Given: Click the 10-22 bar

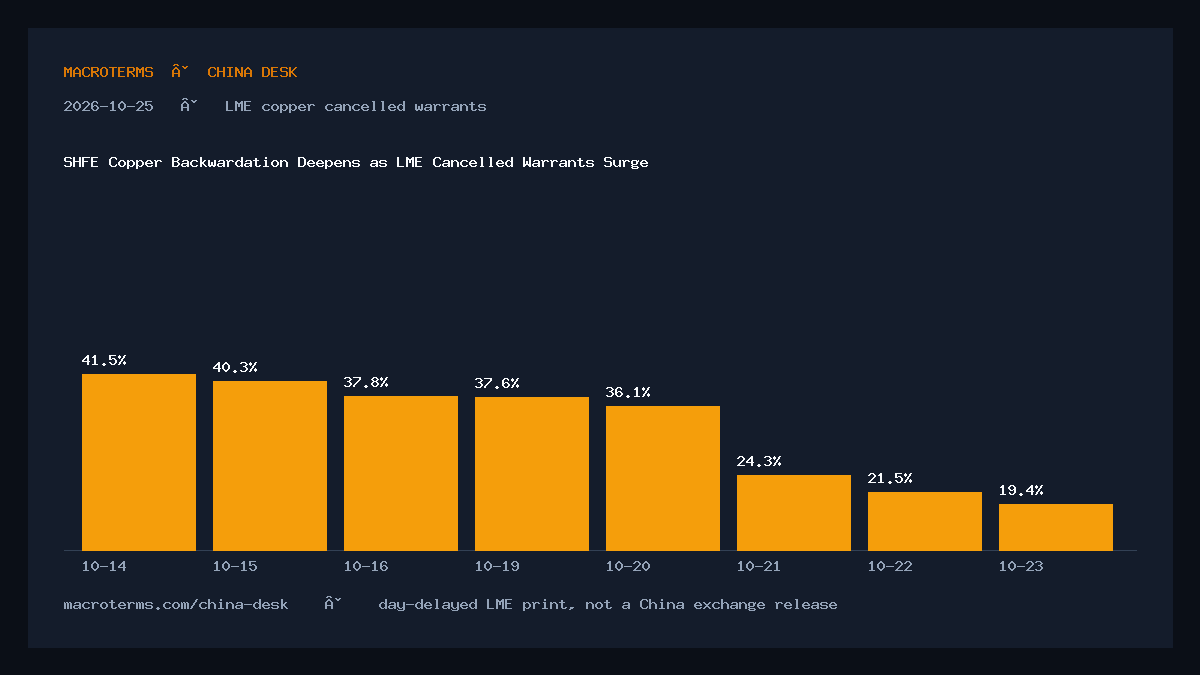Looking at the screenshot, I should pos(925,521).
